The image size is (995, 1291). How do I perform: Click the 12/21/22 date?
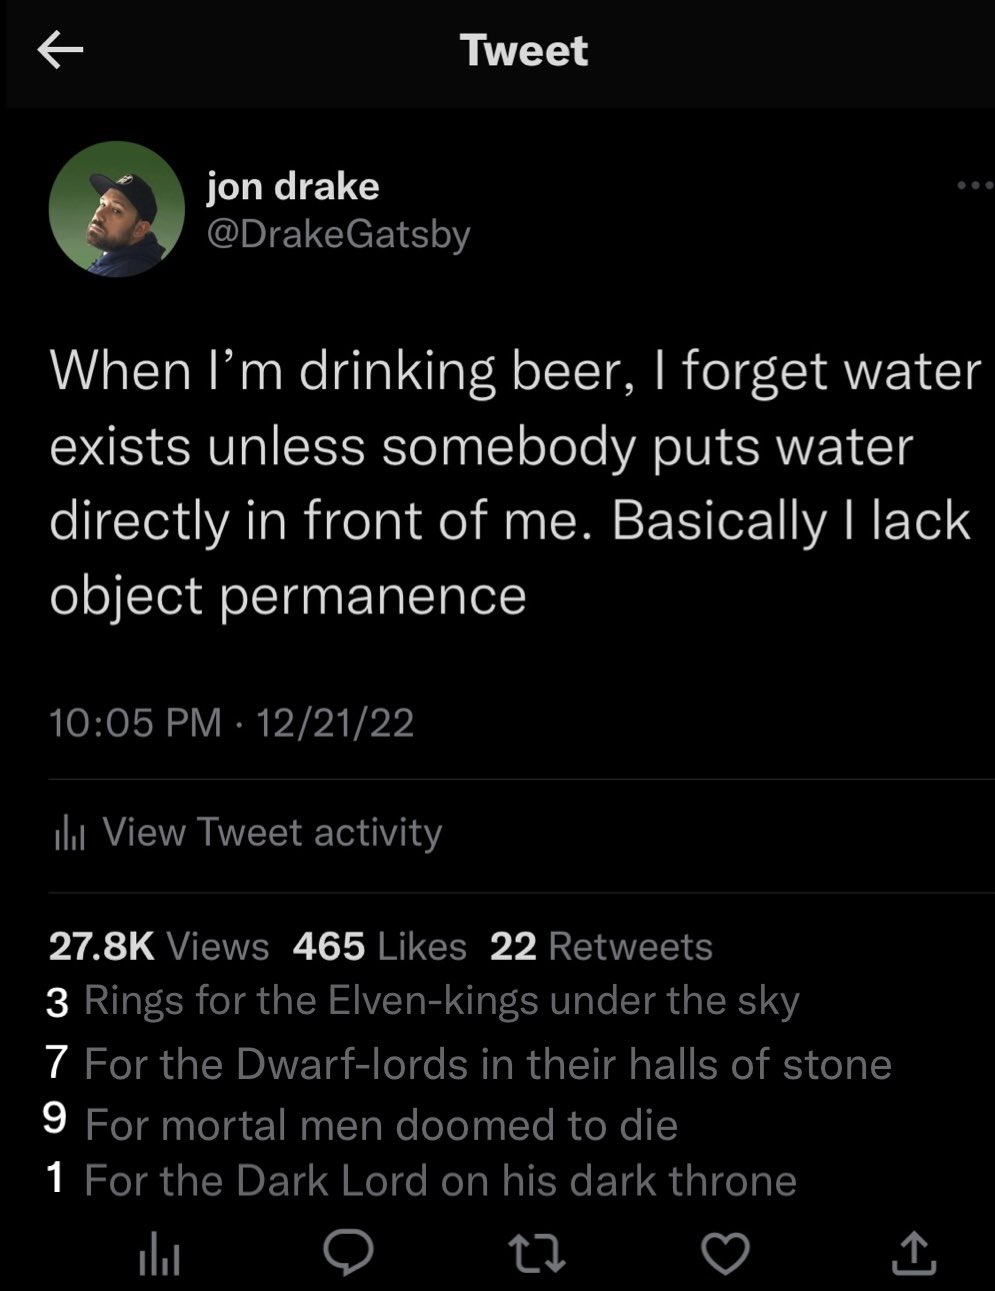click(x=335, y=721)
